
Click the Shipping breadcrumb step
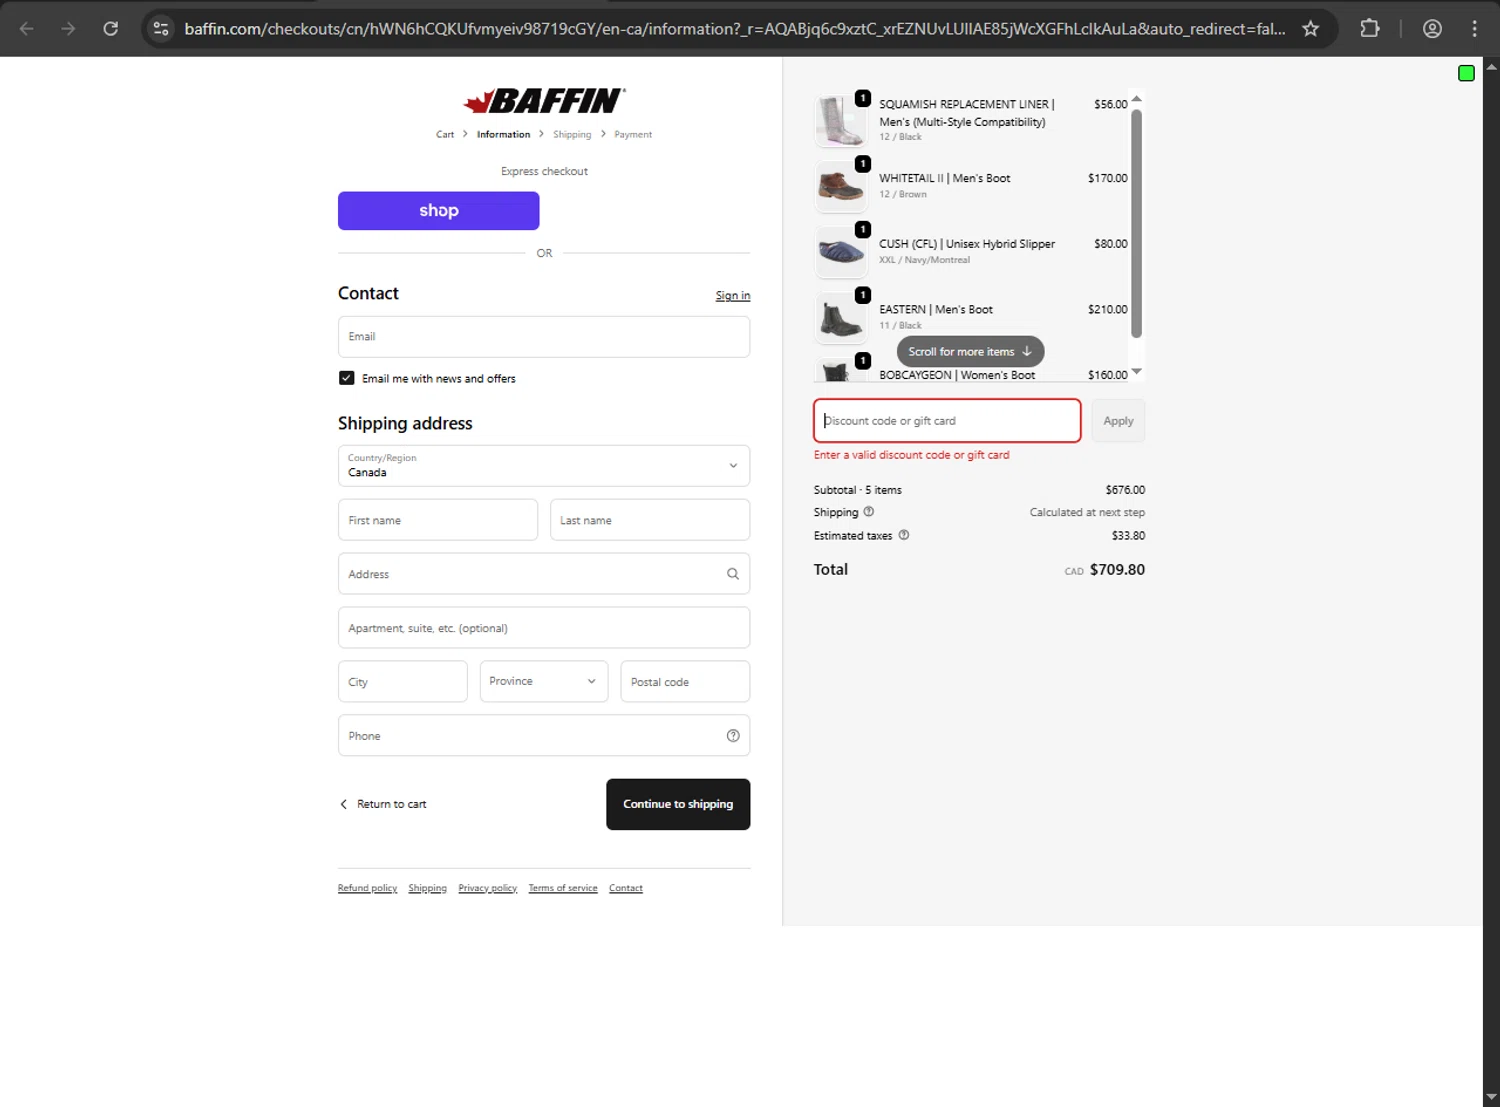pyautogui.click(x=572, y=134)
